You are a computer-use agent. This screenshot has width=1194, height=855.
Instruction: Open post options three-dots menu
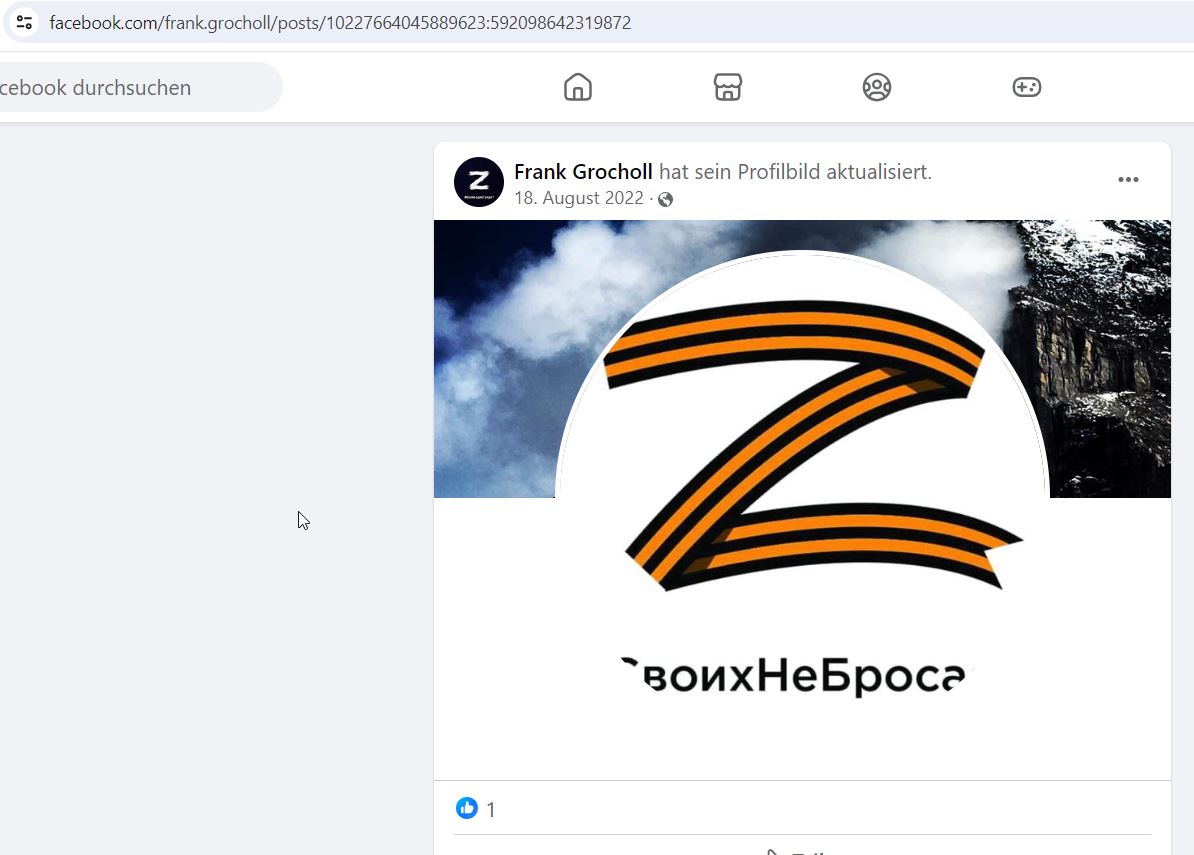tap(1128, 180)
